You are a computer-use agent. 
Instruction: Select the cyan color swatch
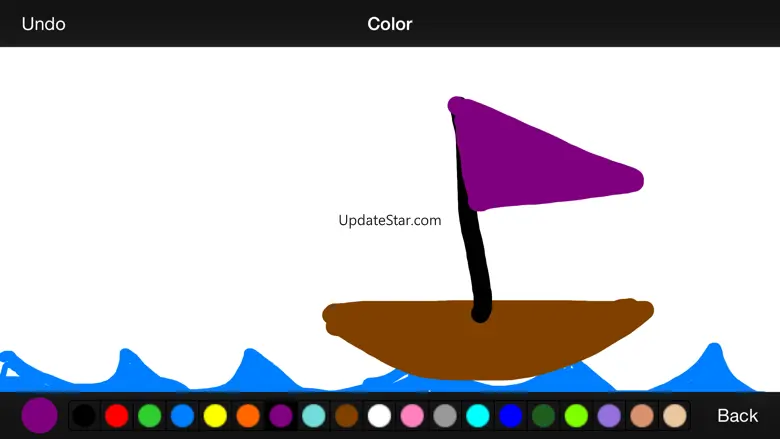click(478, 416)
